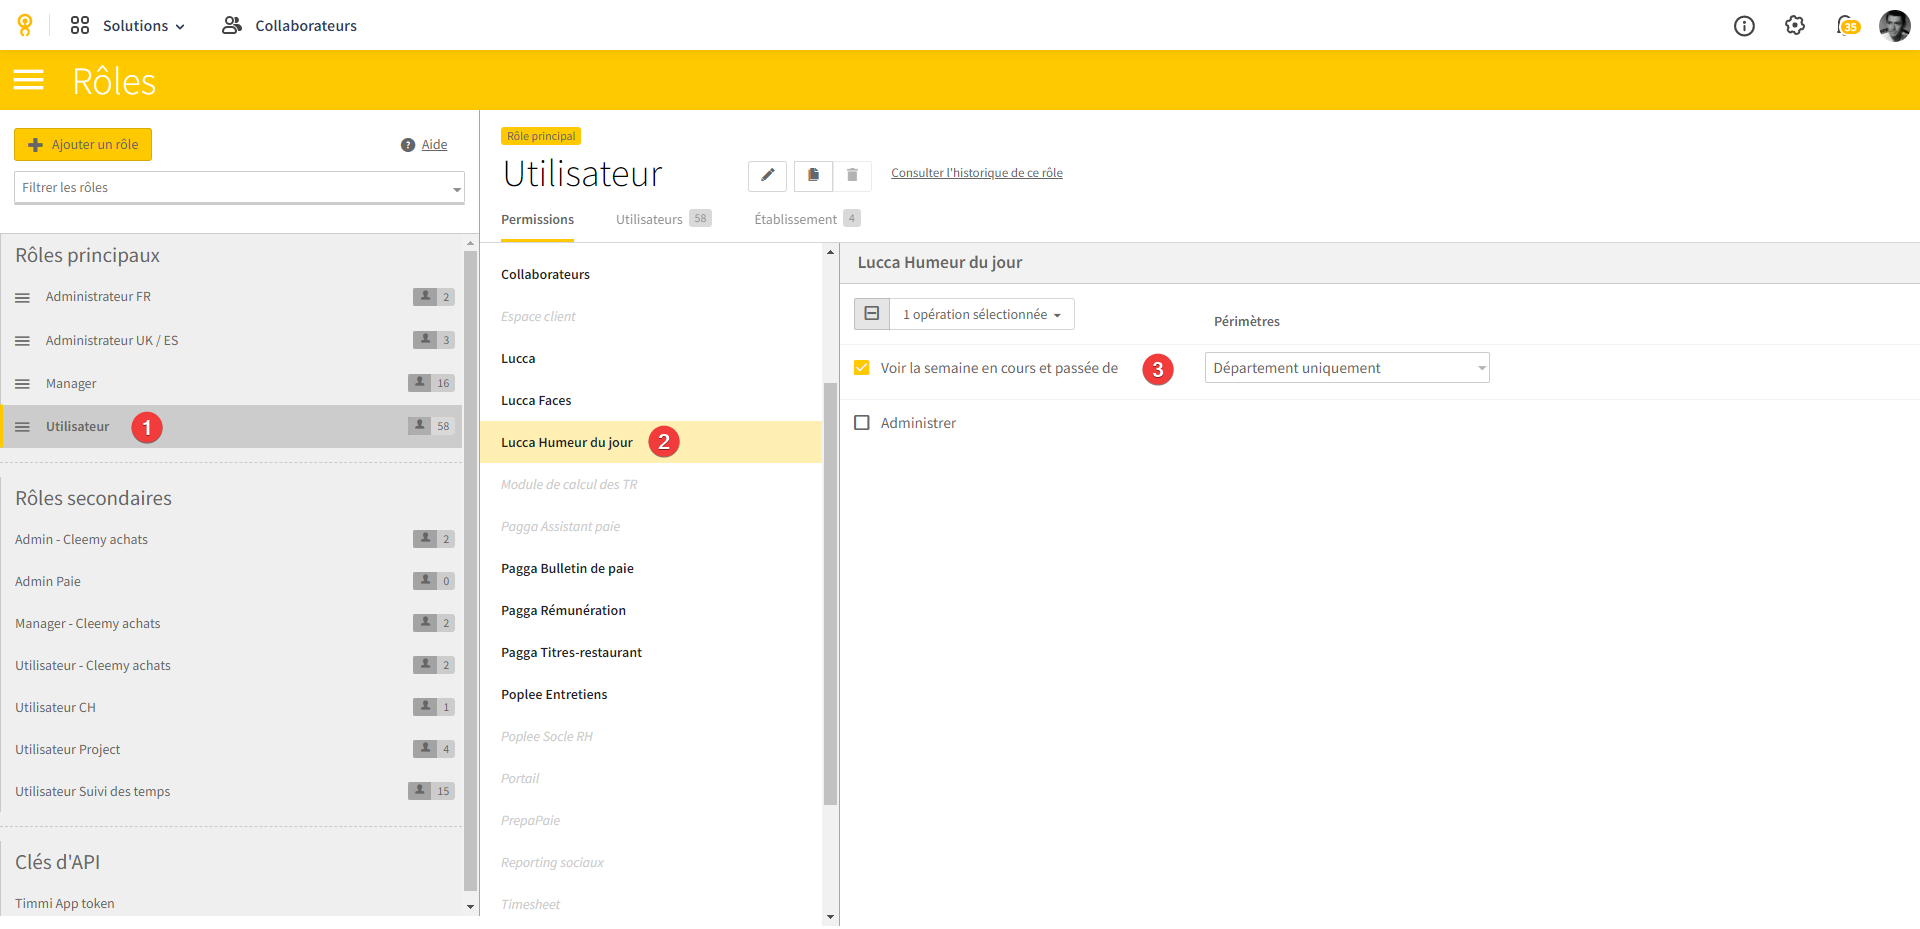1920x929 pixels.
Task: Select Poplee Entretiens
Action: (651, 695)
